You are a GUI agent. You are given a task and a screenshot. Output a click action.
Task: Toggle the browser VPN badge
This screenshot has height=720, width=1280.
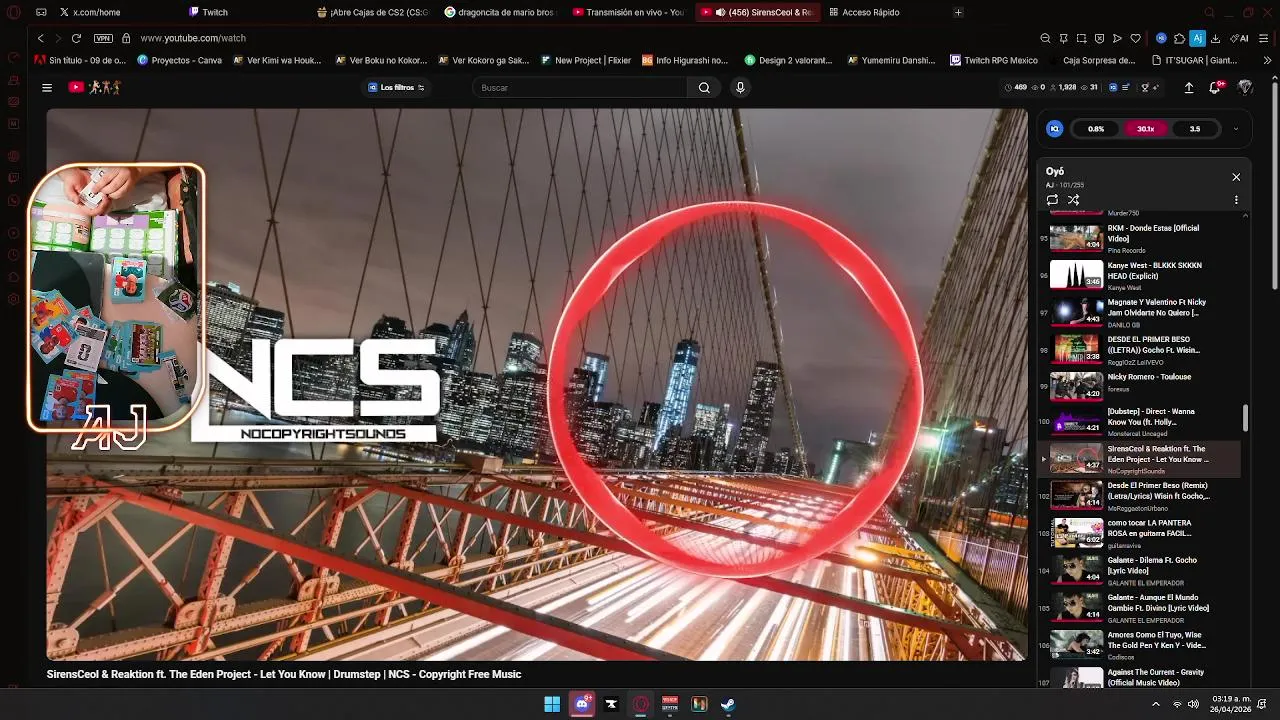pos(103,38)
